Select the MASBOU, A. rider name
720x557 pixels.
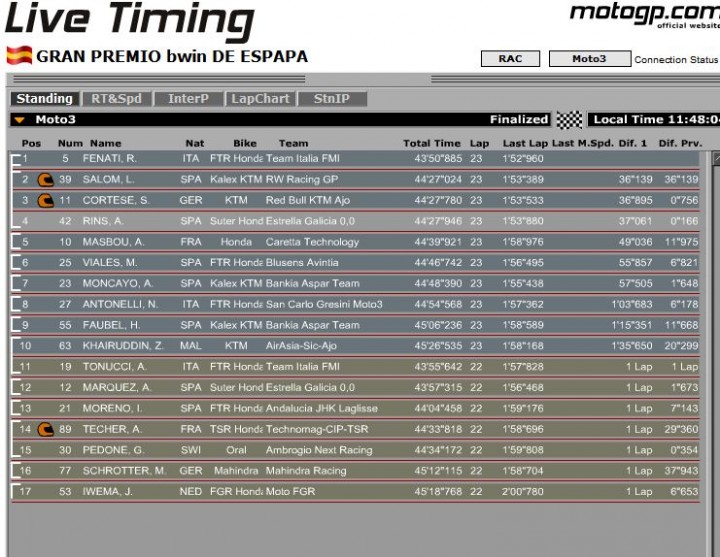click(113, 242)
